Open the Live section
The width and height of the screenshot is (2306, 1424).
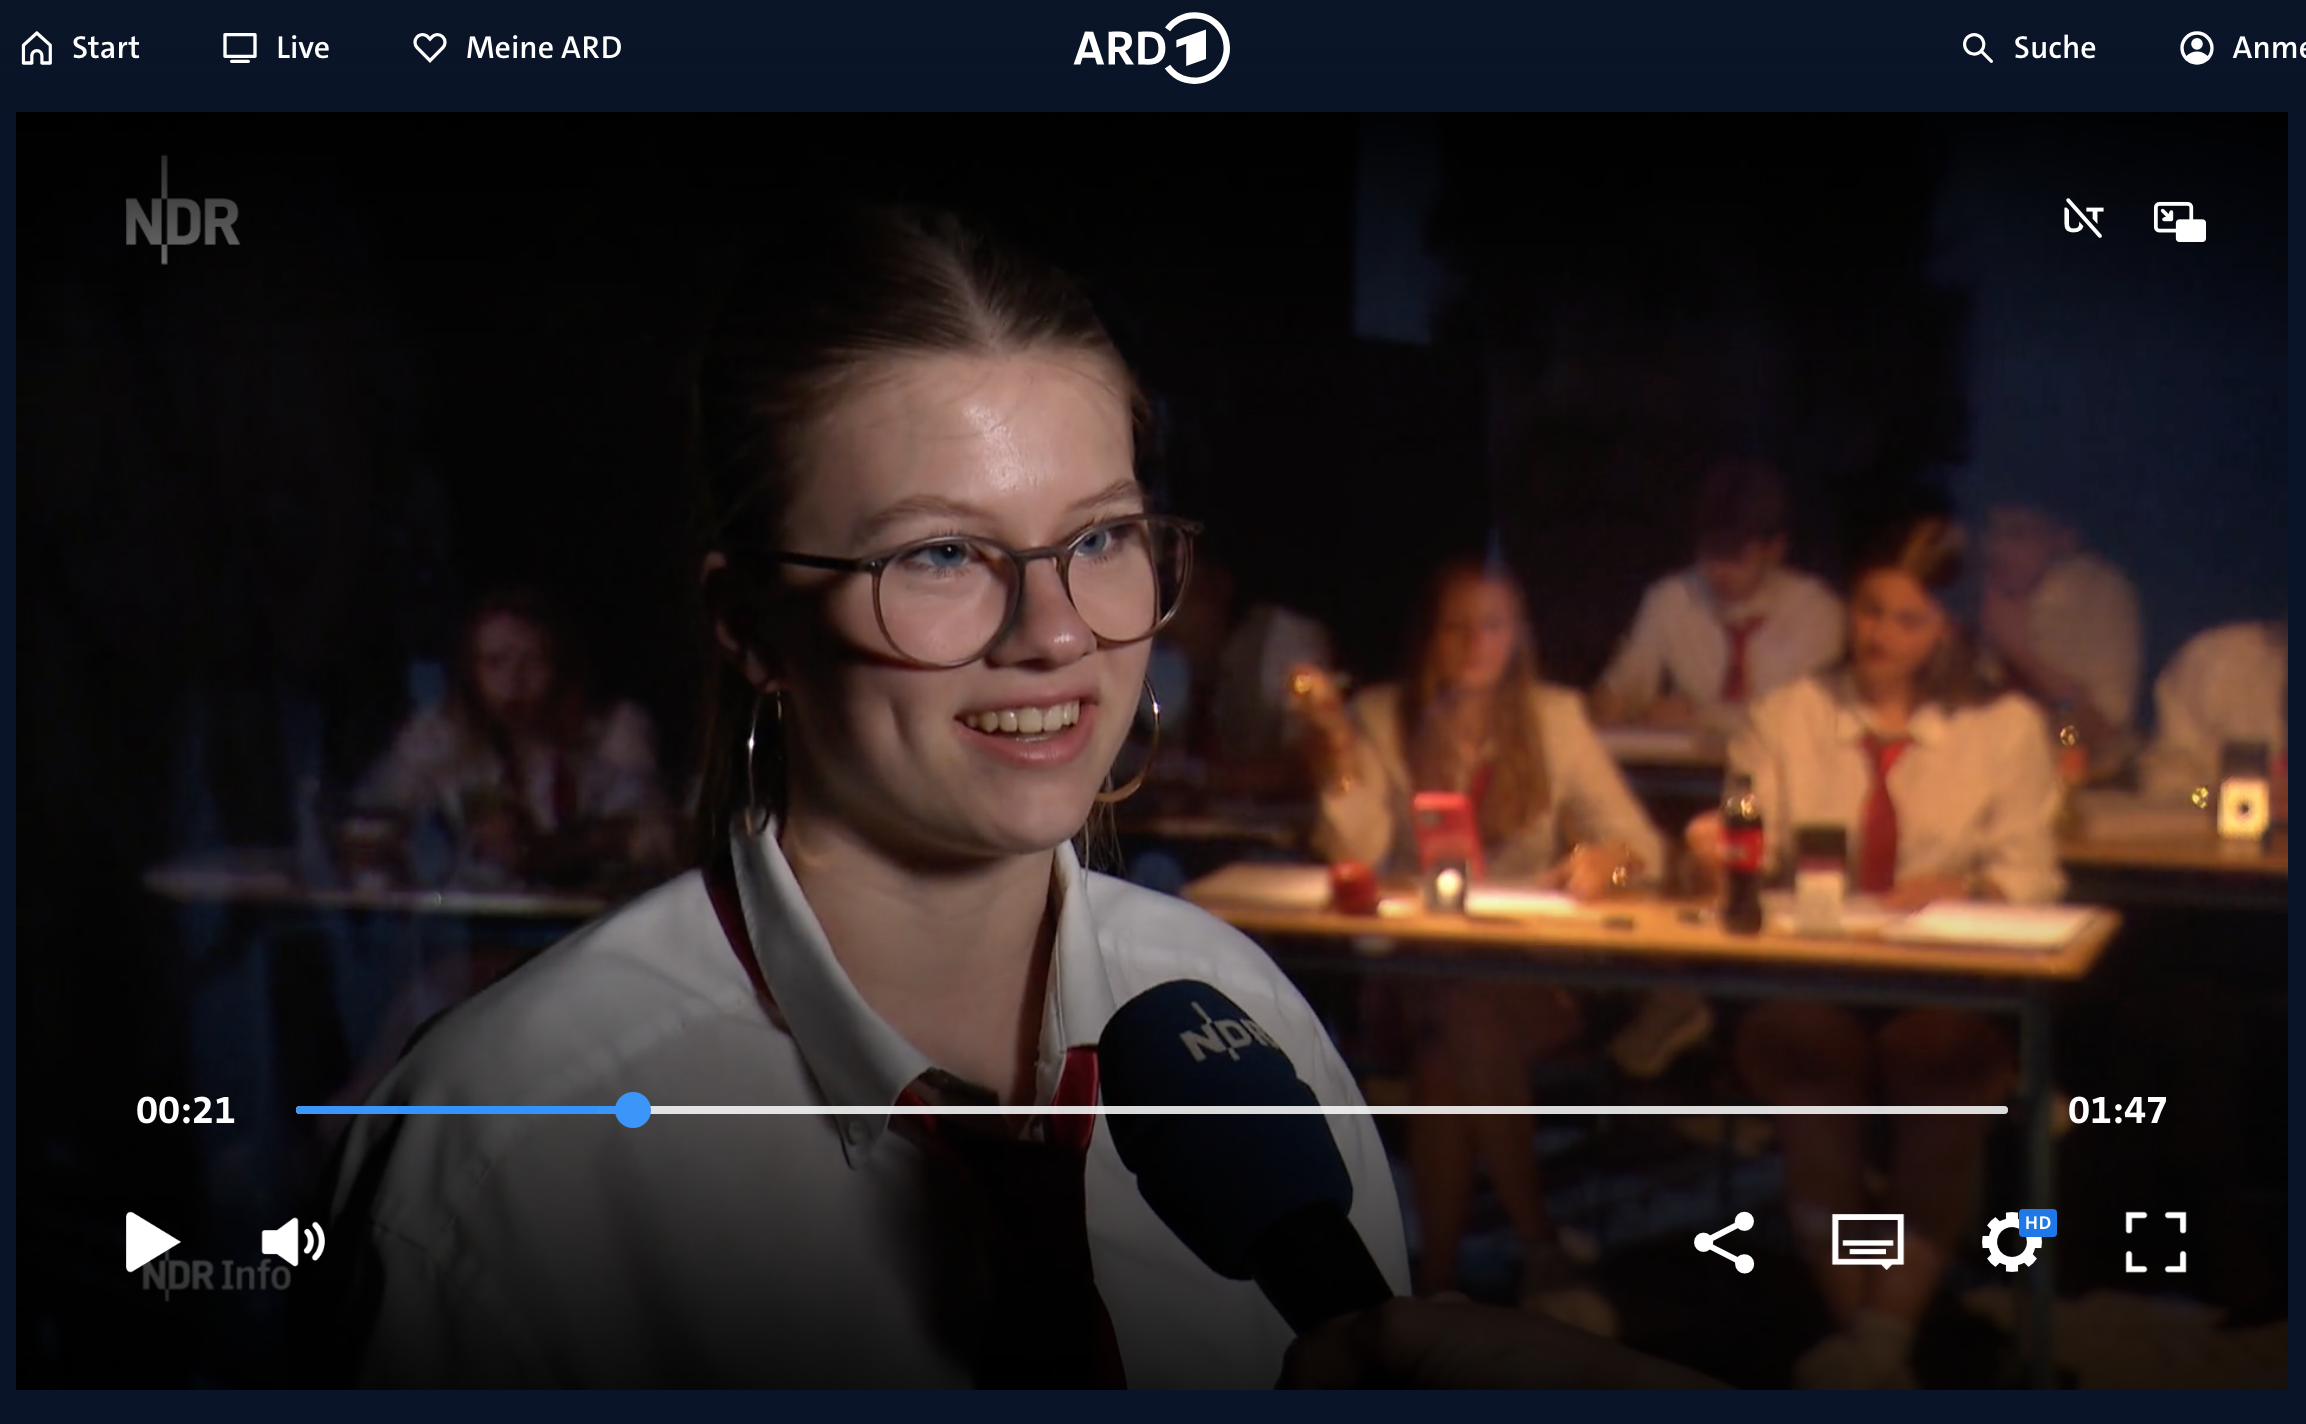(x=302, y=48)
